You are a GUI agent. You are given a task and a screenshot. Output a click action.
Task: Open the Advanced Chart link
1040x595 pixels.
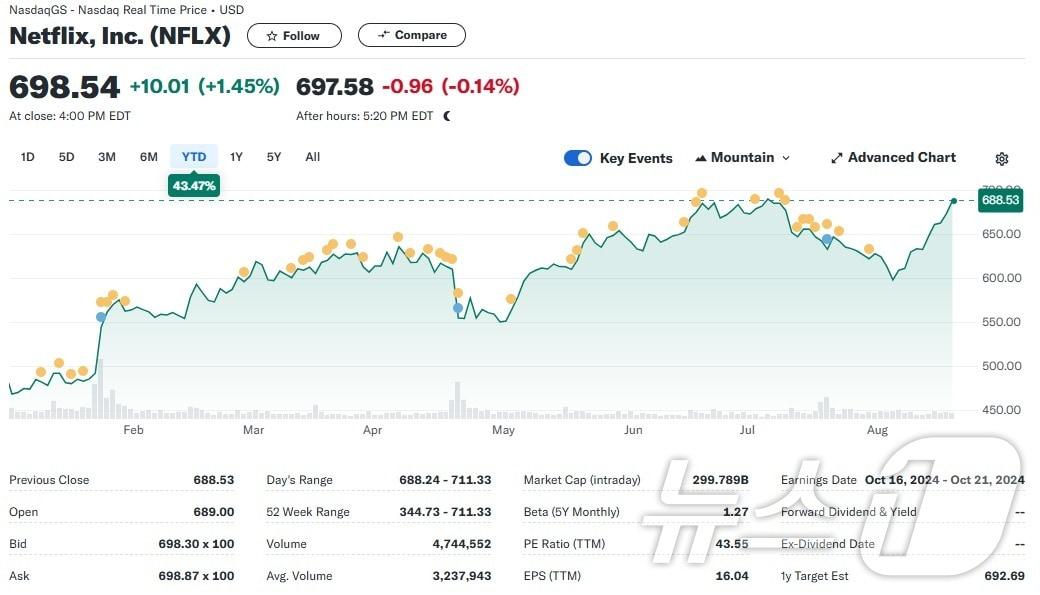(901, 158)
